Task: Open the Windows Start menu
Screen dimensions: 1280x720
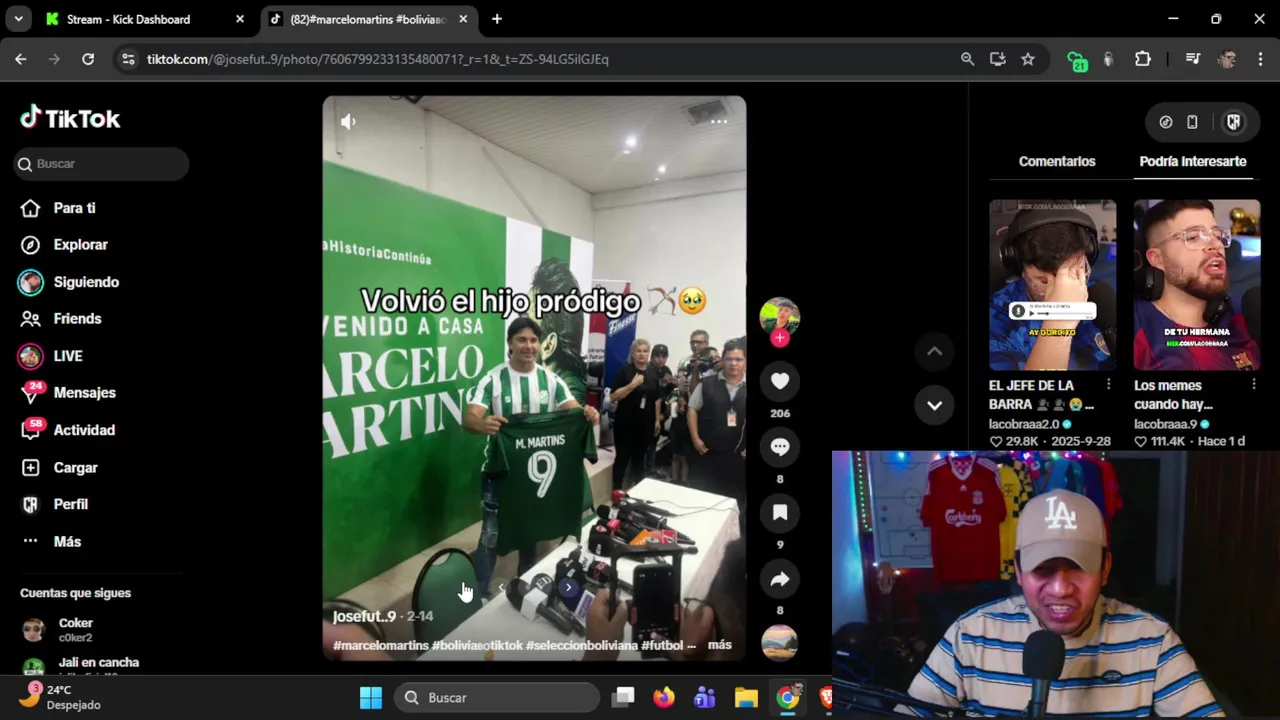Action: 371,698
